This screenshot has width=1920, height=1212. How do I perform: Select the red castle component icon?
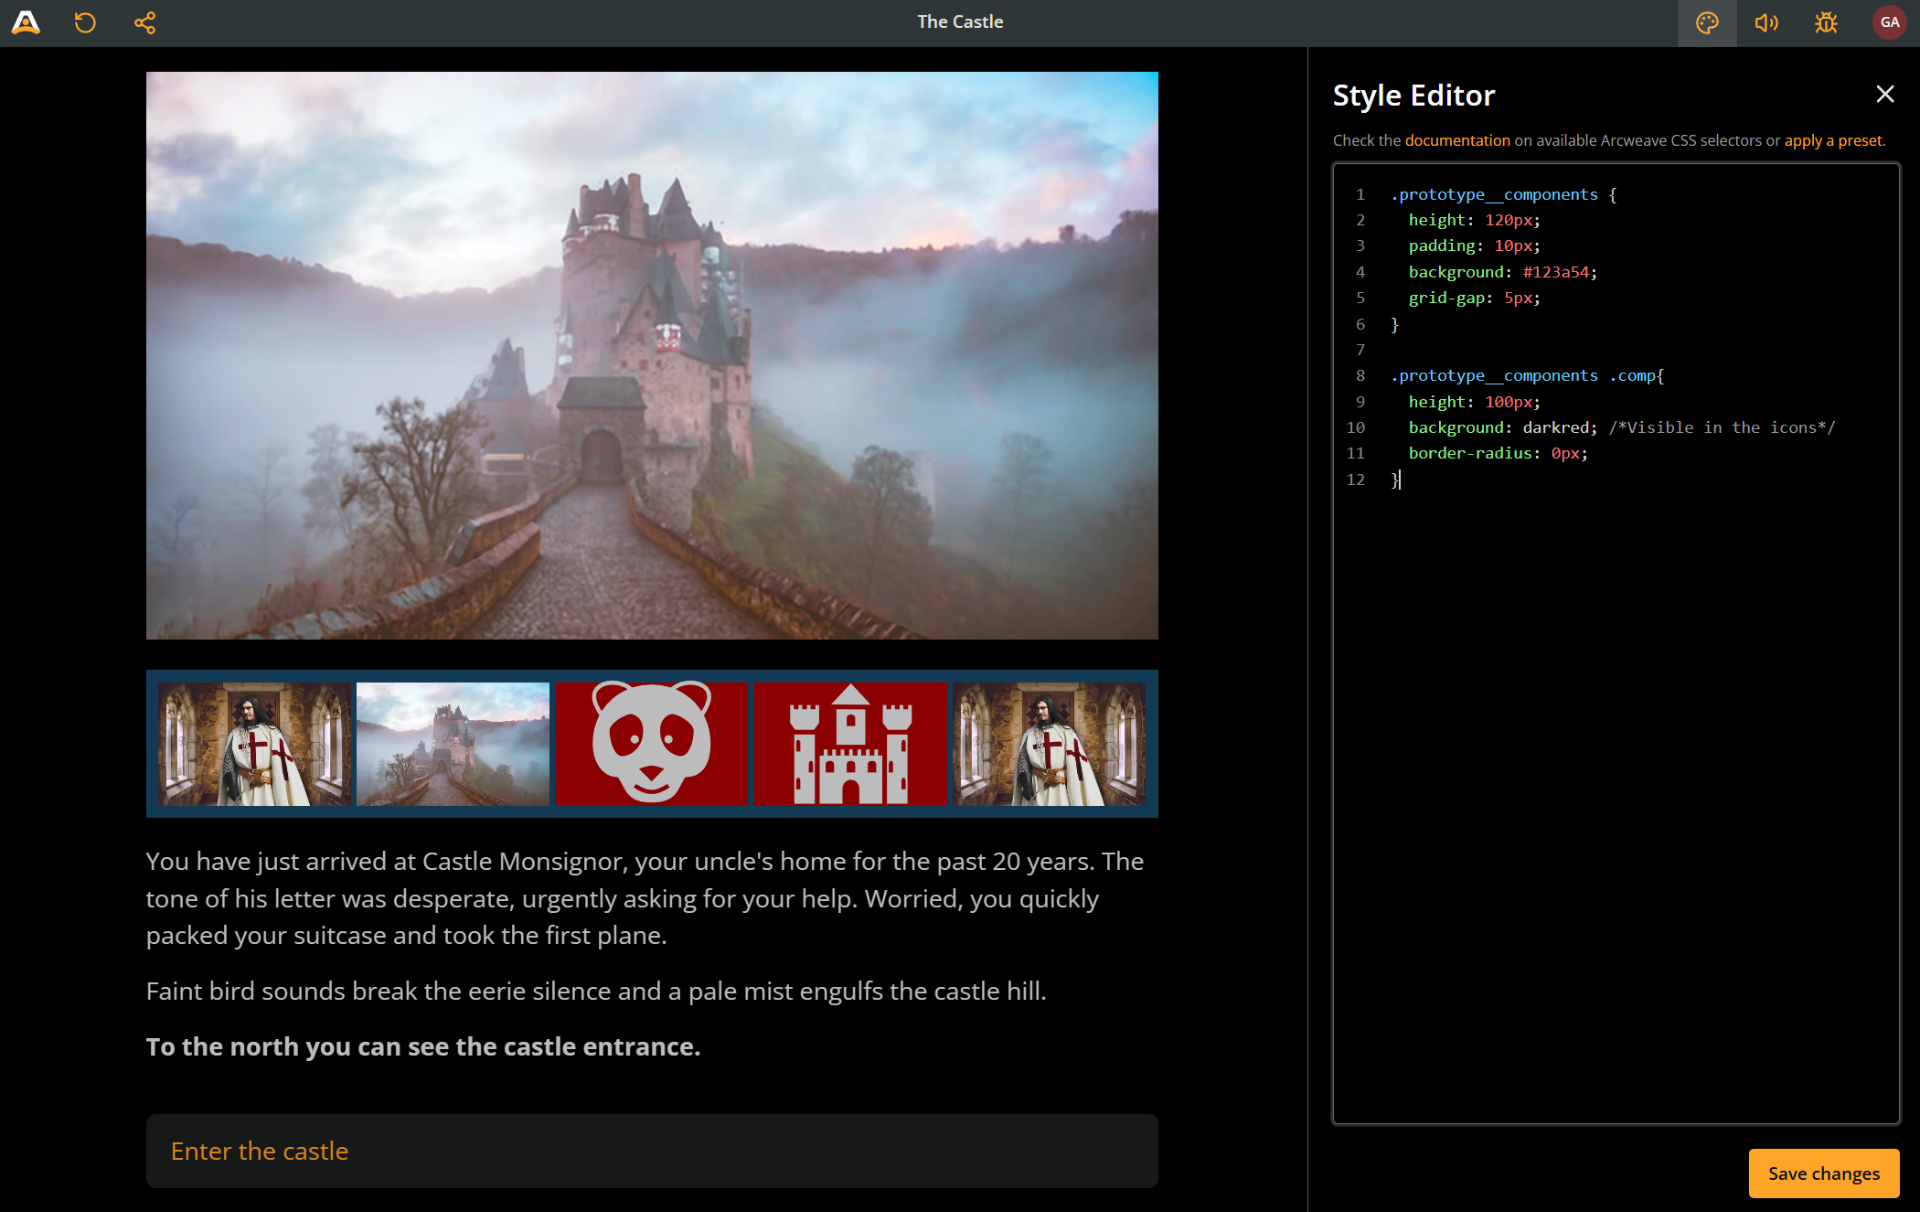click(x=849, y=743)
